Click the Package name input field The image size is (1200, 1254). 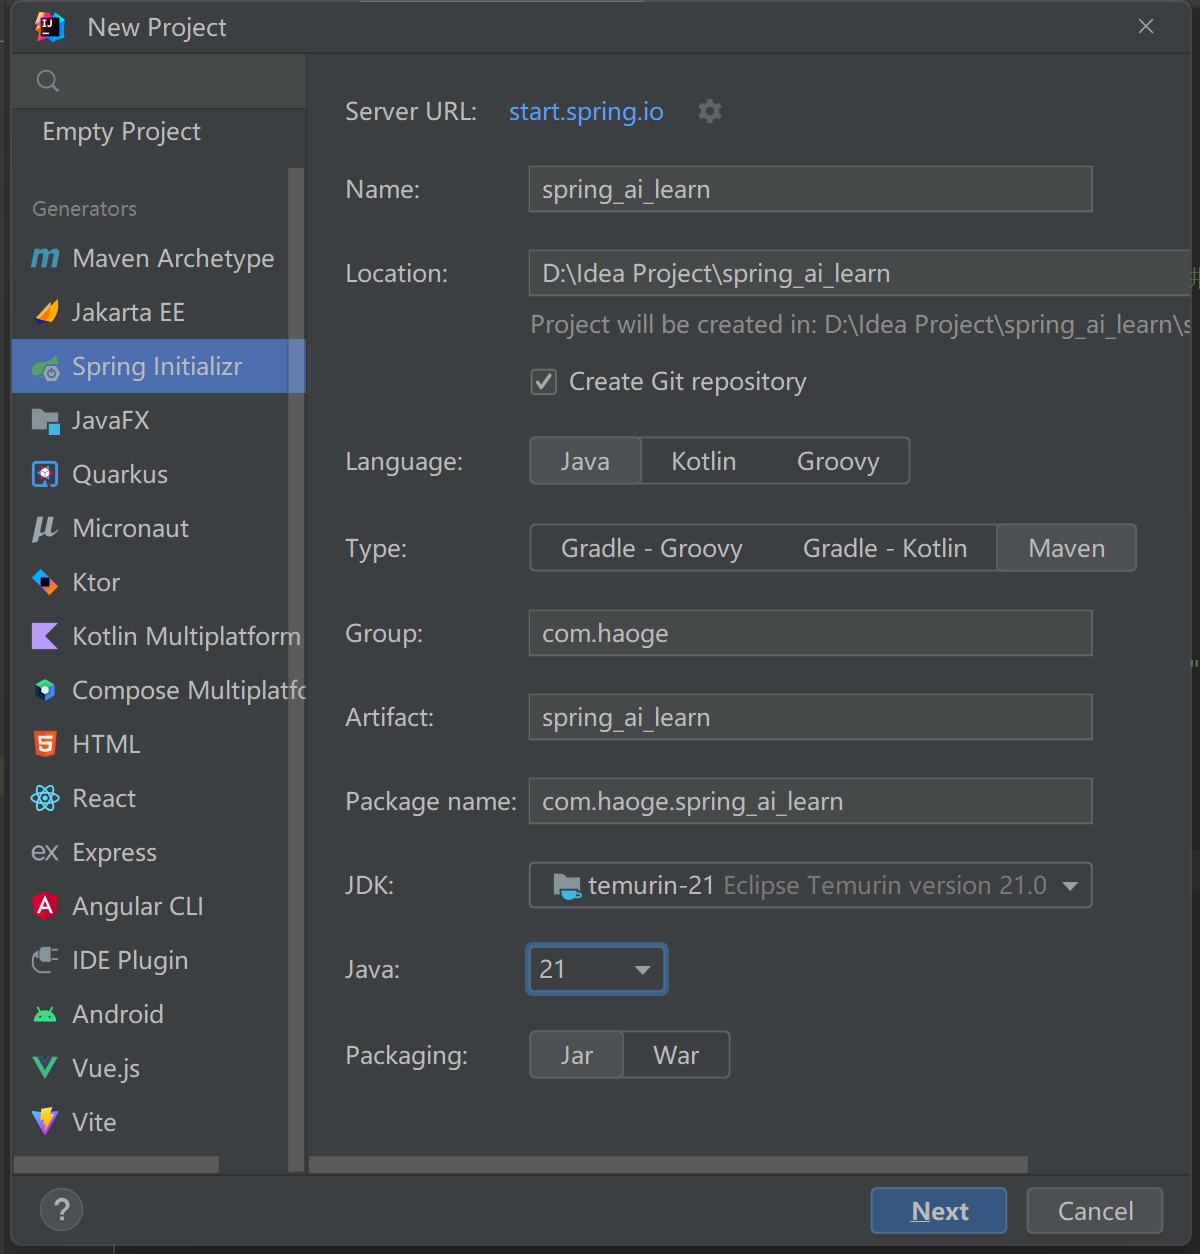pos(810,801)
